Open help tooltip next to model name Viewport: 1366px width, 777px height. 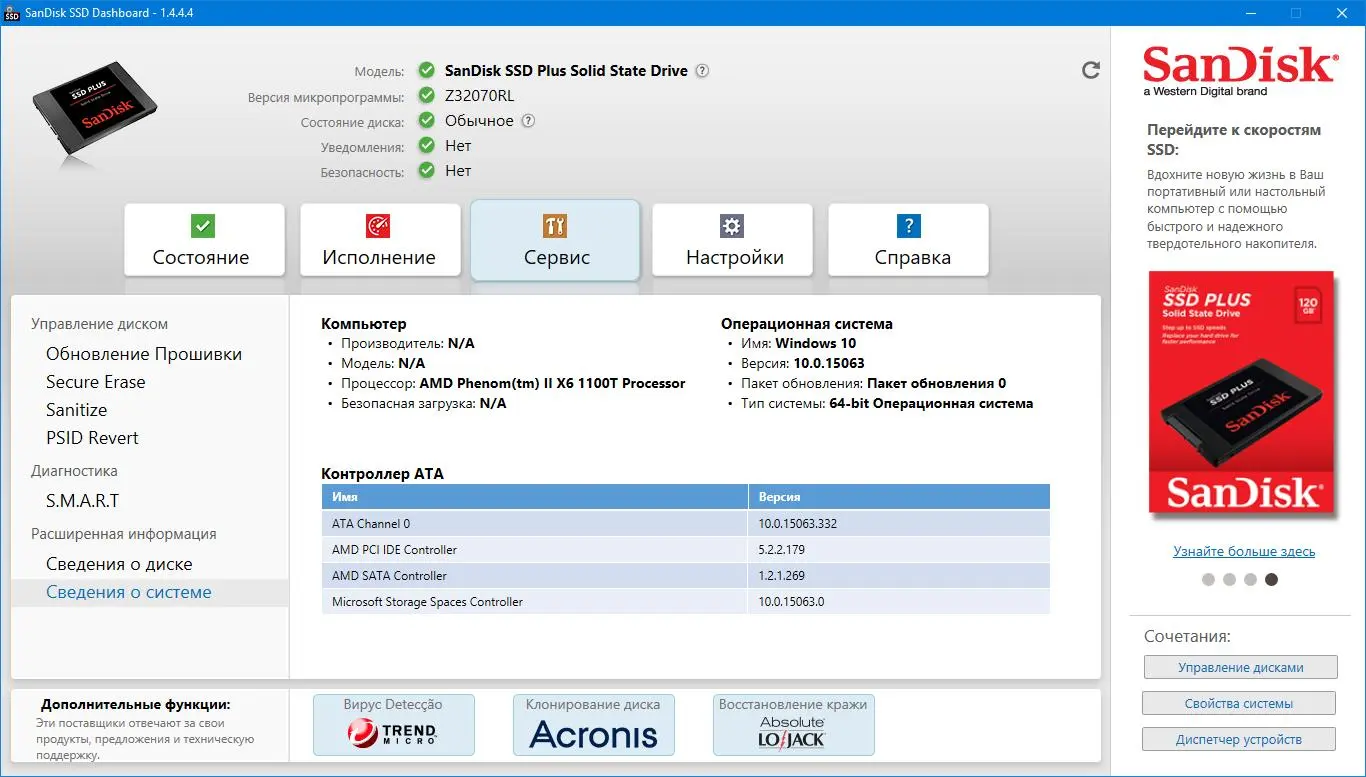point(703,71)
